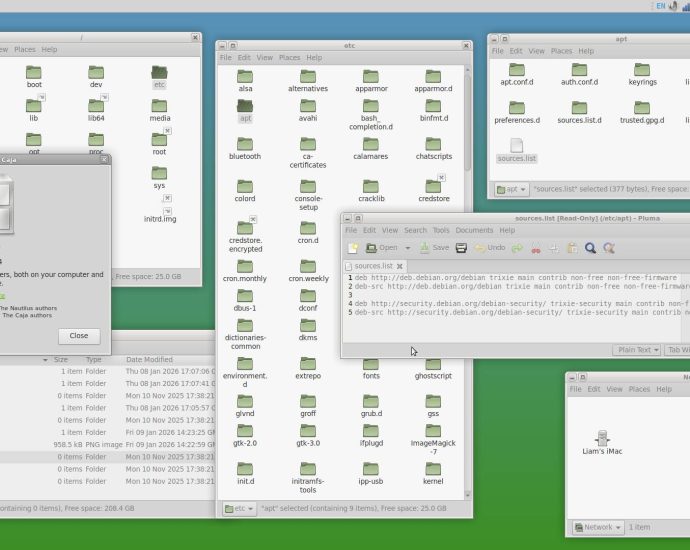The width and height of the screenshot is (690, 550).
Task: Click the Copy icon in Pluma toolbar
Action: [x=554, y=249]
